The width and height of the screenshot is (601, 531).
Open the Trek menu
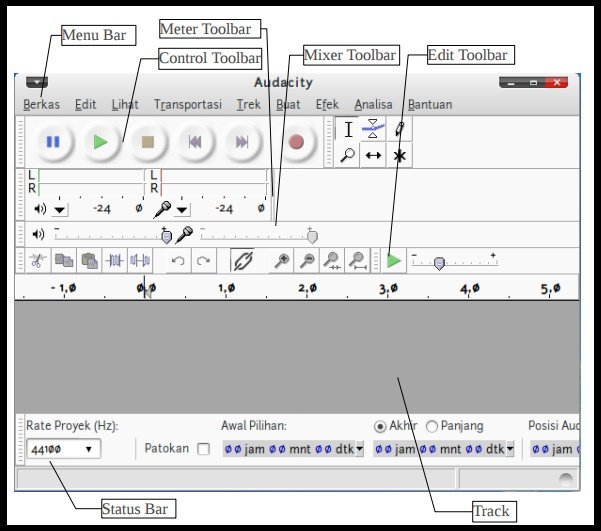[248, 104]
